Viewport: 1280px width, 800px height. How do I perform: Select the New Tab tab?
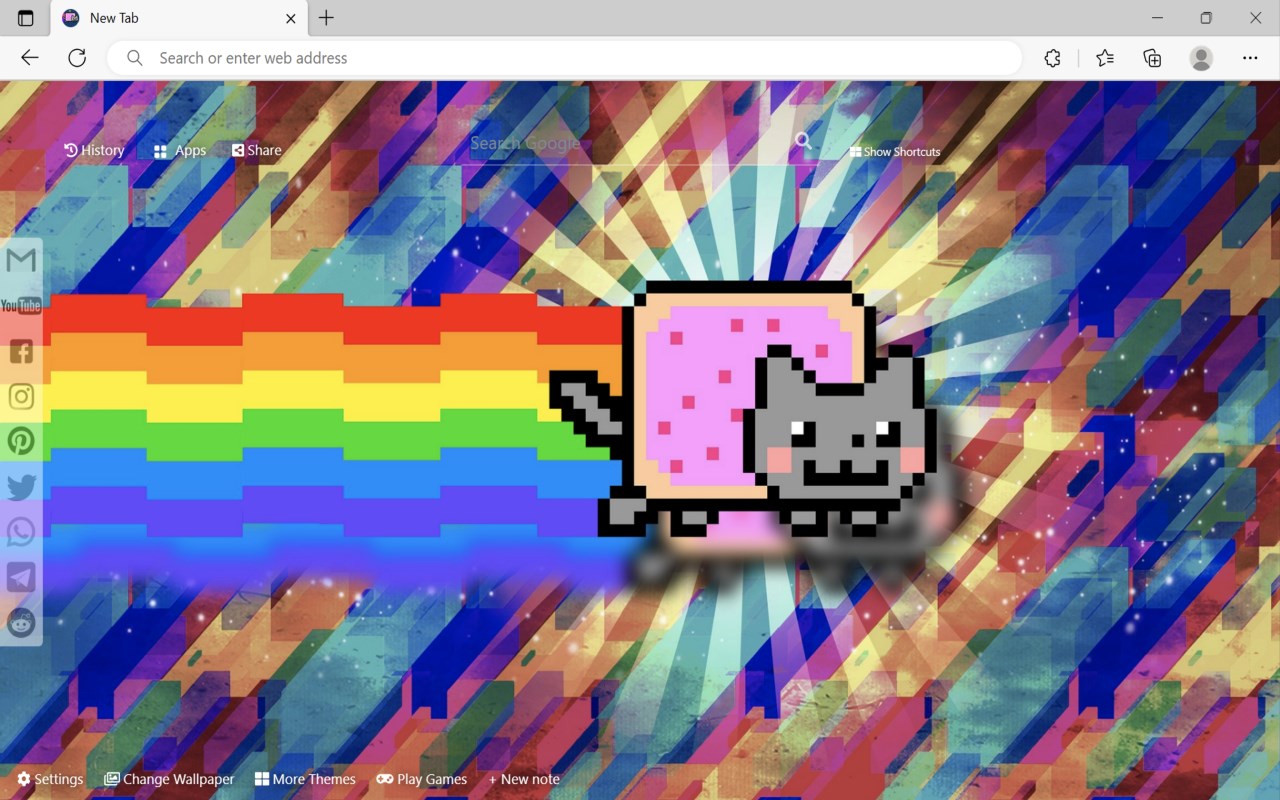(180, 18)
